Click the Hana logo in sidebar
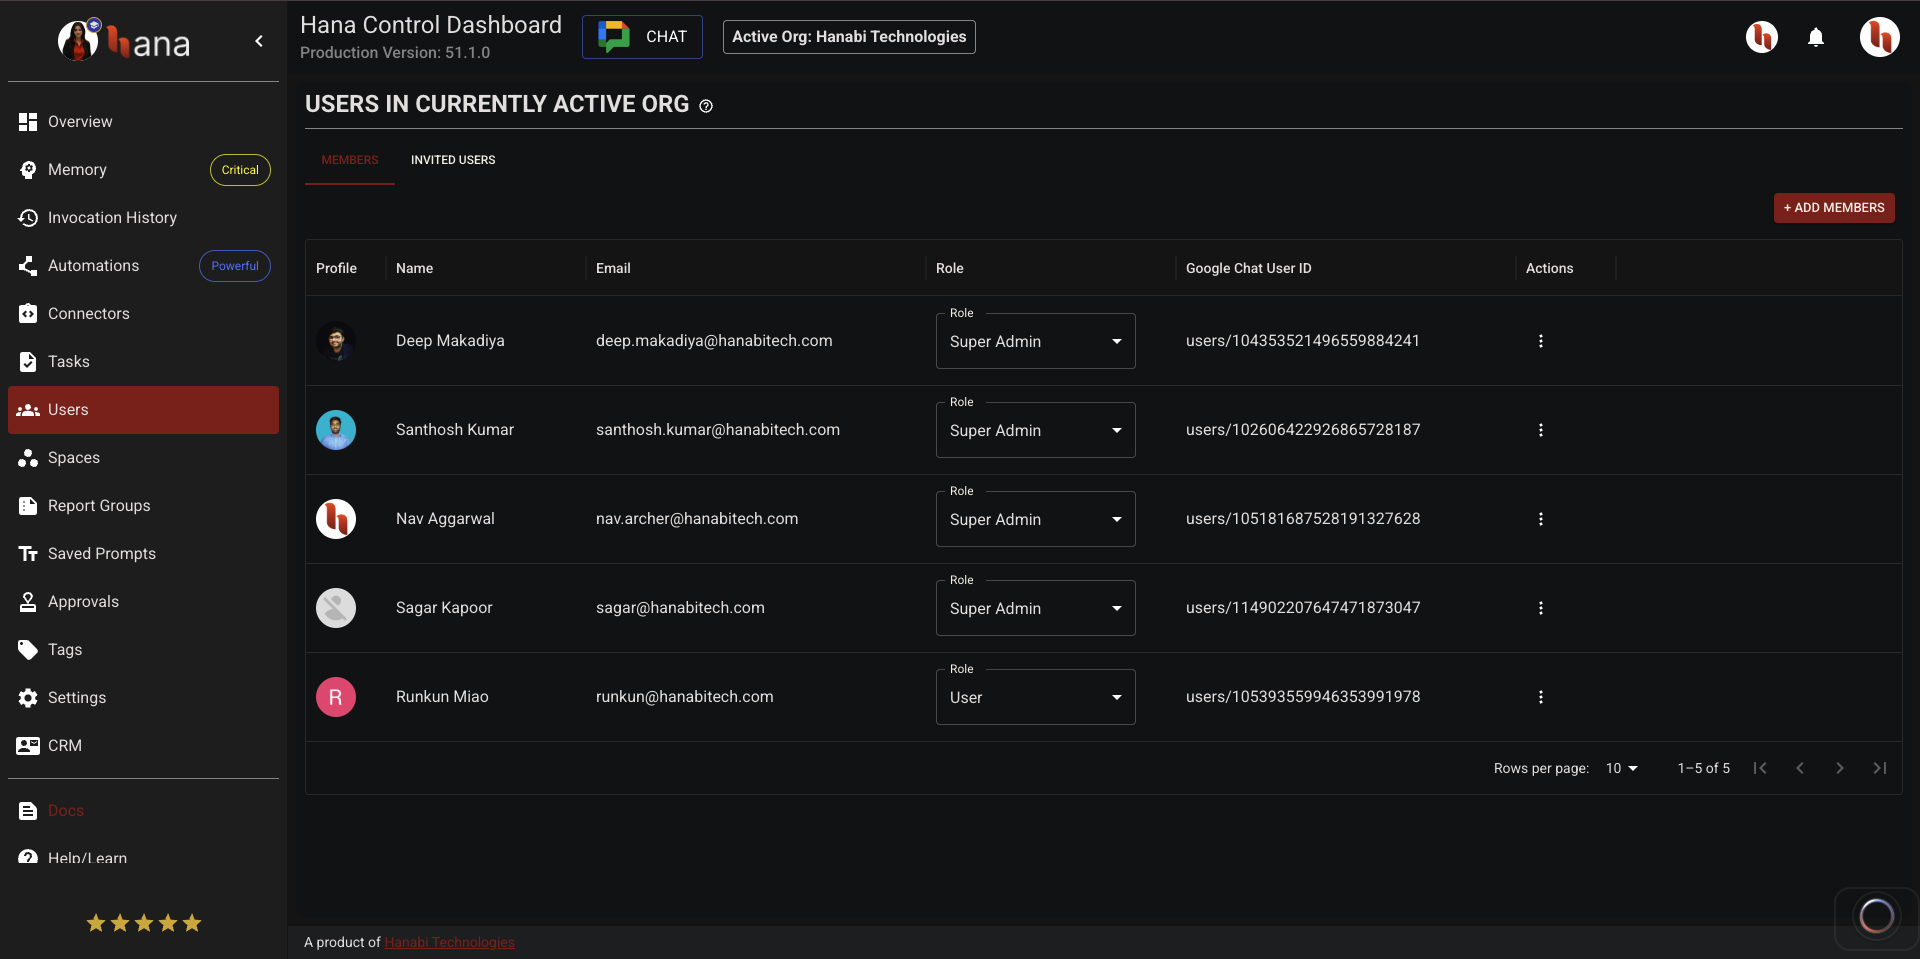The width and height of the screenshot is (1920, 959). point(124,41)
